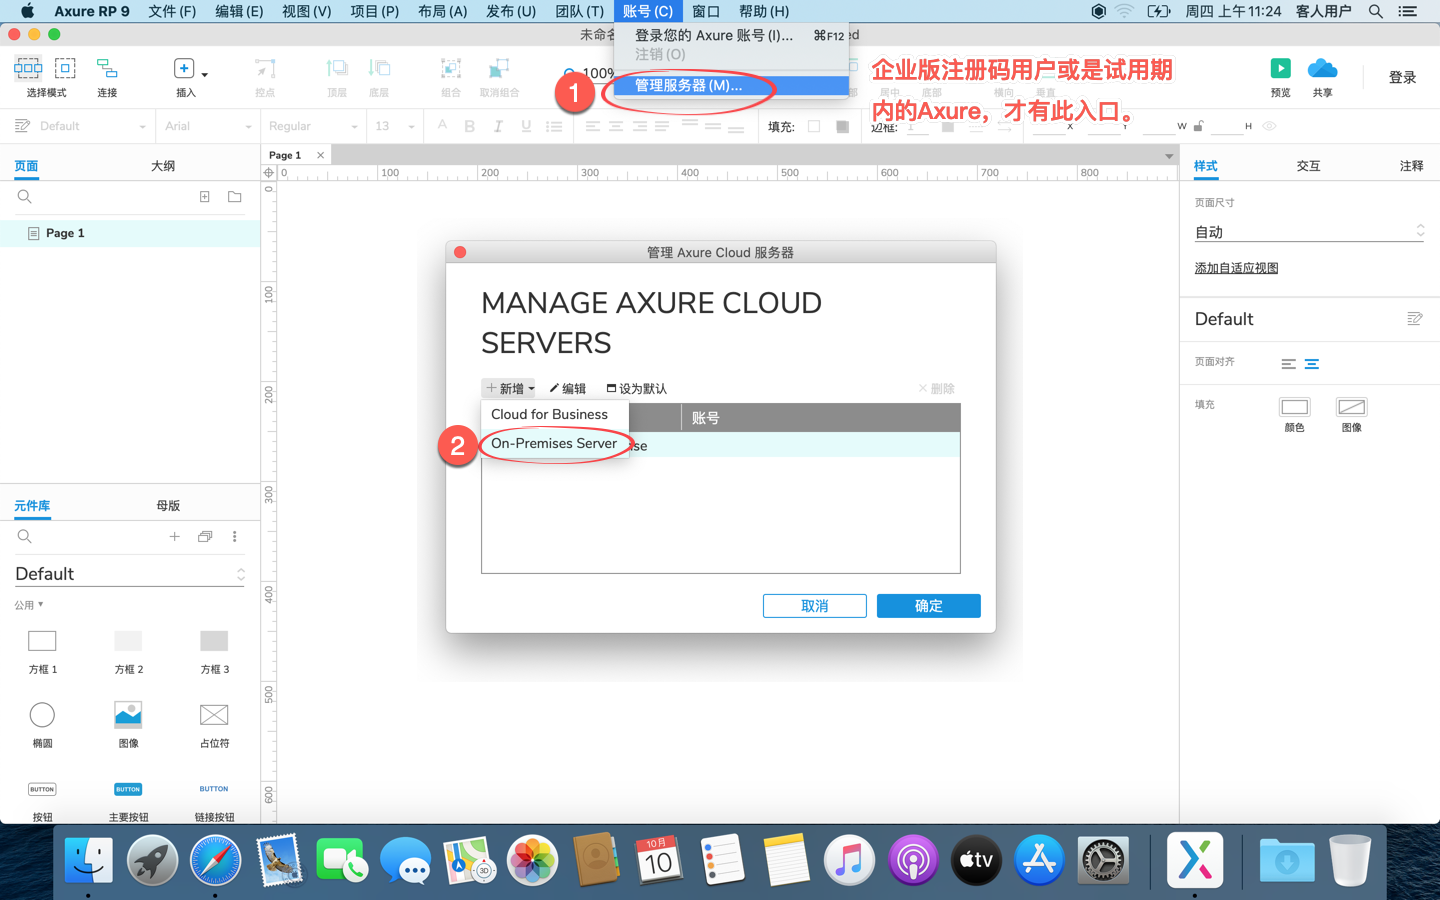This screenshot has height=900, width=1440.
Task: Toggle italic text formatting
Action: click(x=497, y=126)
